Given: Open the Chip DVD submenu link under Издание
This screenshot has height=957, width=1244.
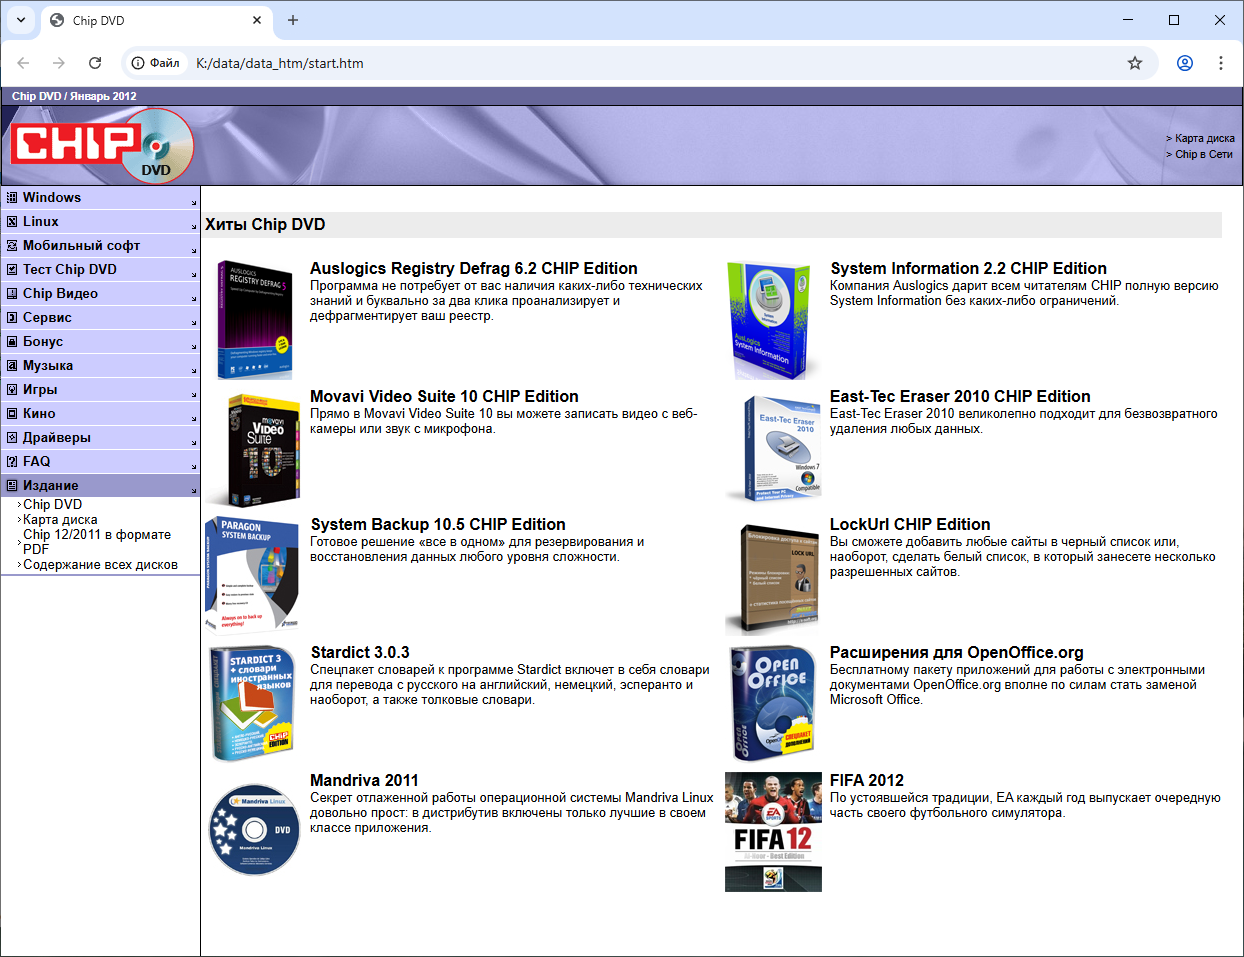Looking at the screenshot, I should pos(52,505).
